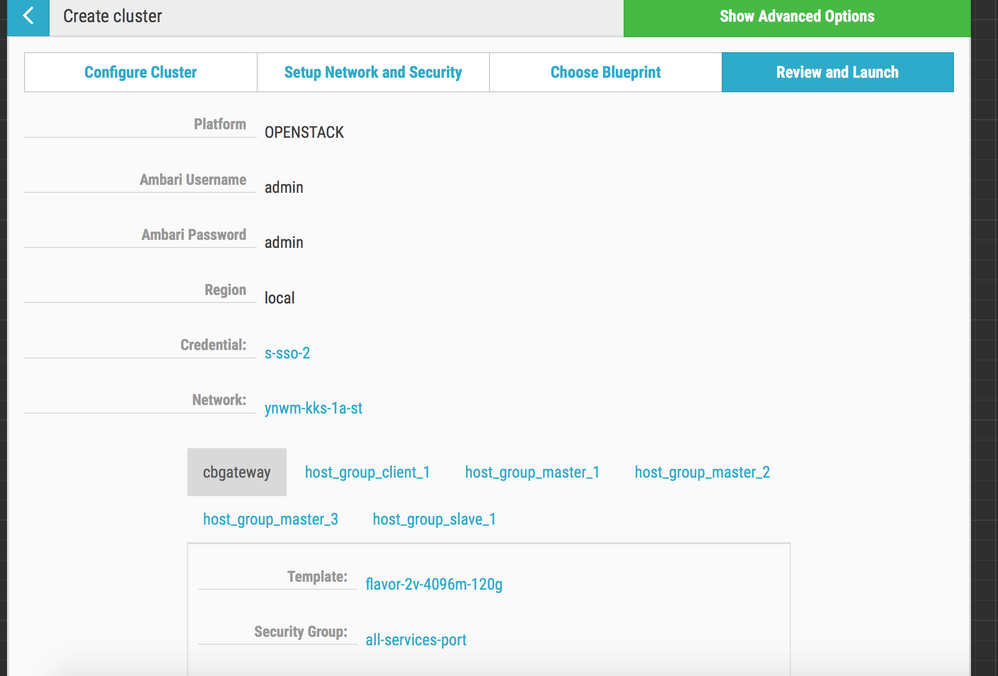Show the host_group_master_2 tab
Image resolution: width=998 pixels, height=676 pixels.
(702, 472)
